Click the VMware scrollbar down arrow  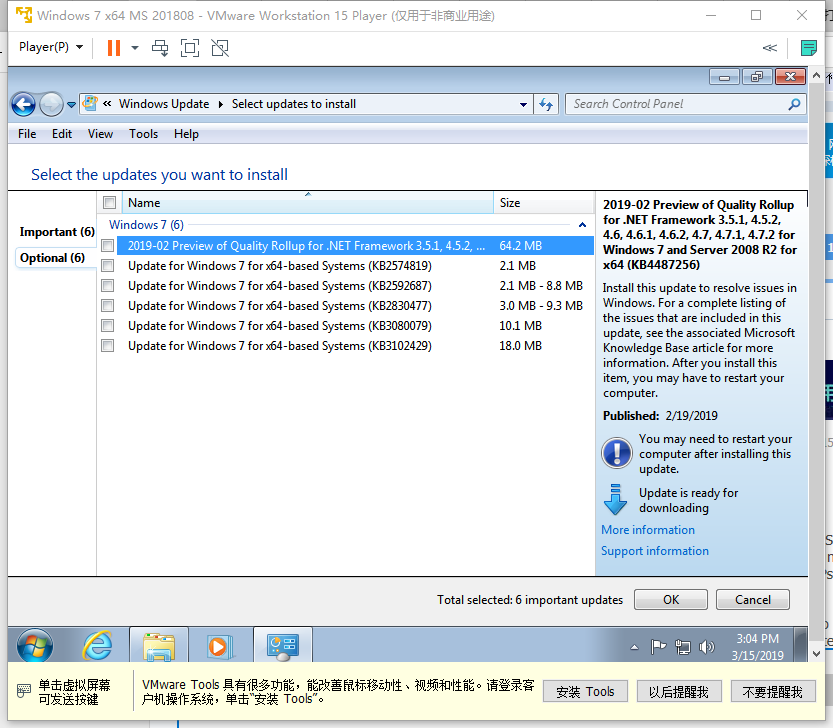817,654
